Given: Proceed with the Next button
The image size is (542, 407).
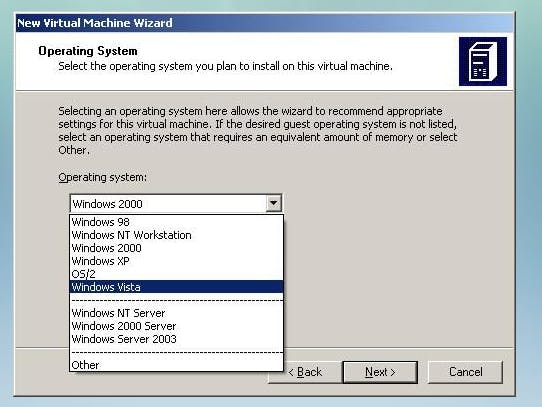Looking at the screenshot, I should click(380, 372).
